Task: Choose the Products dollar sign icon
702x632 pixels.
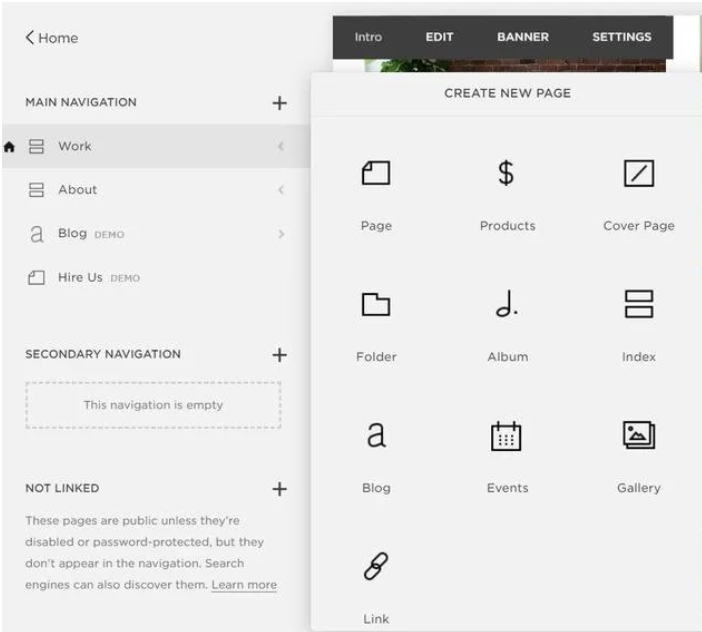Action: (x=506, y=173)
